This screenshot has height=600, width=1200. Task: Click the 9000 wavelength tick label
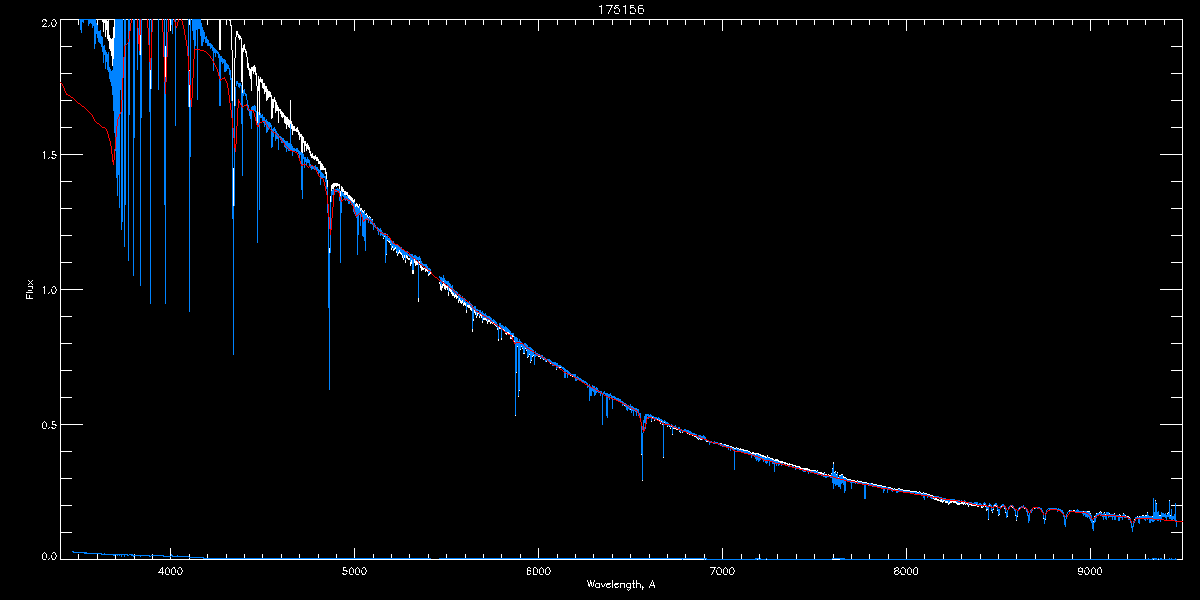point(1090,572)
